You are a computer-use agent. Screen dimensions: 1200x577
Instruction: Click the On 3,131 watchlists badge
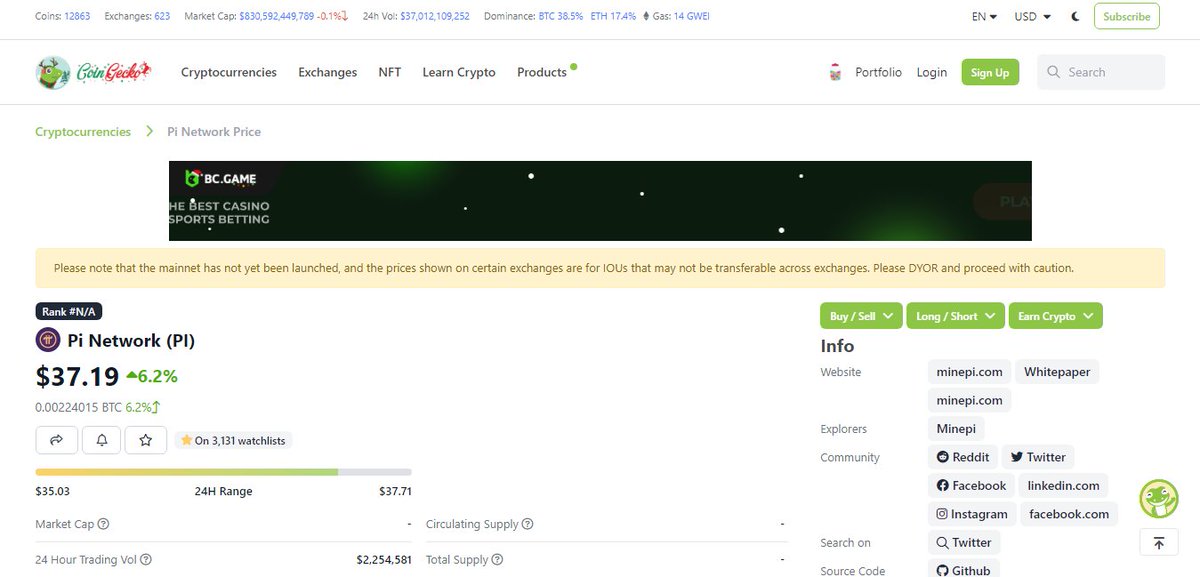pyautogui.click(x=233, y=440)
